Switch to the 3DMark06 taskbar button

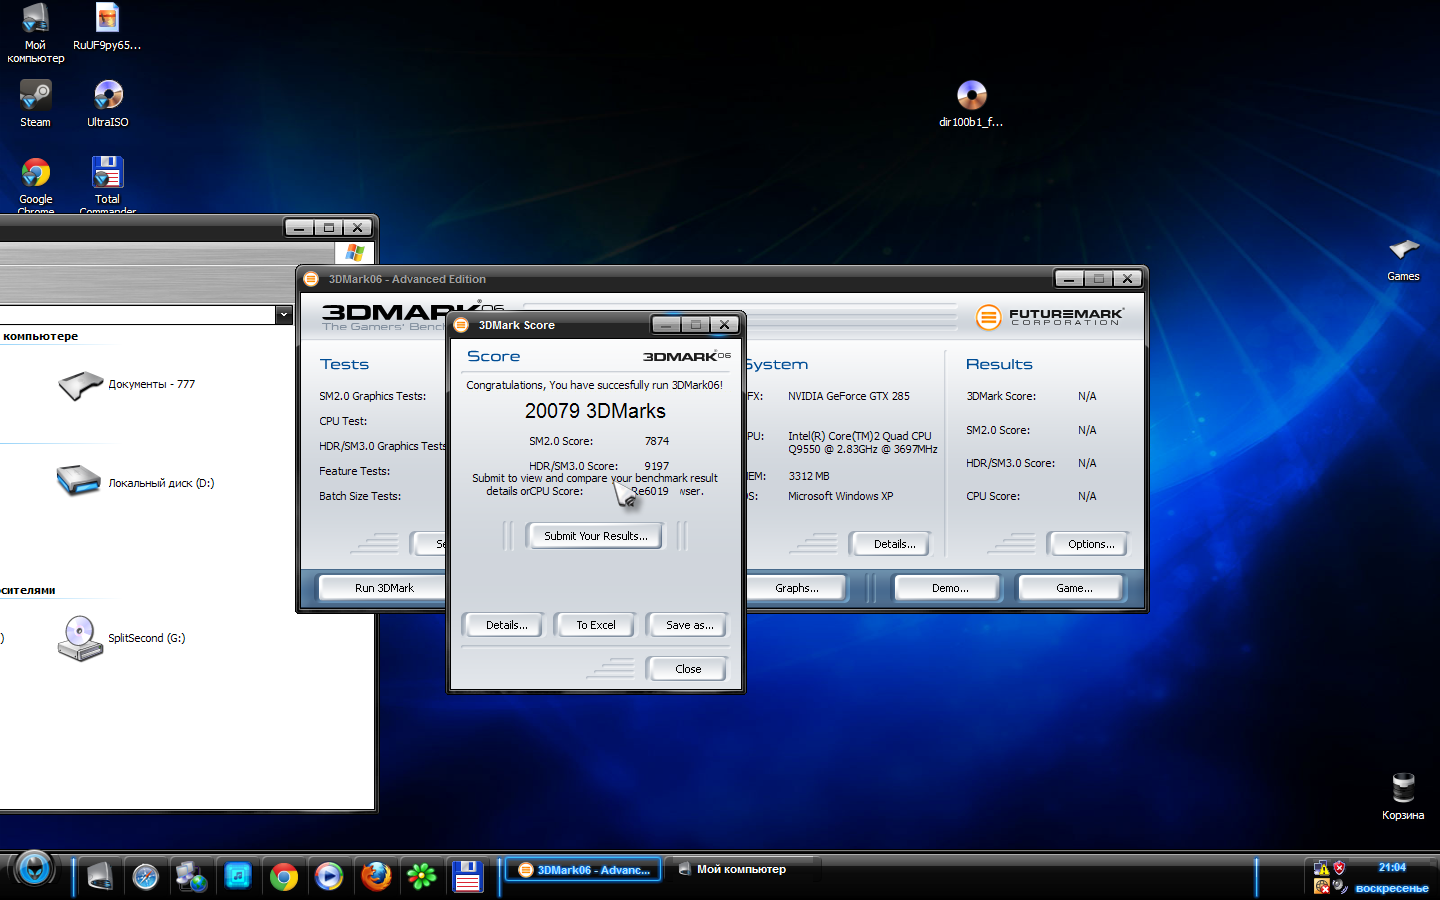click(584, 870)
